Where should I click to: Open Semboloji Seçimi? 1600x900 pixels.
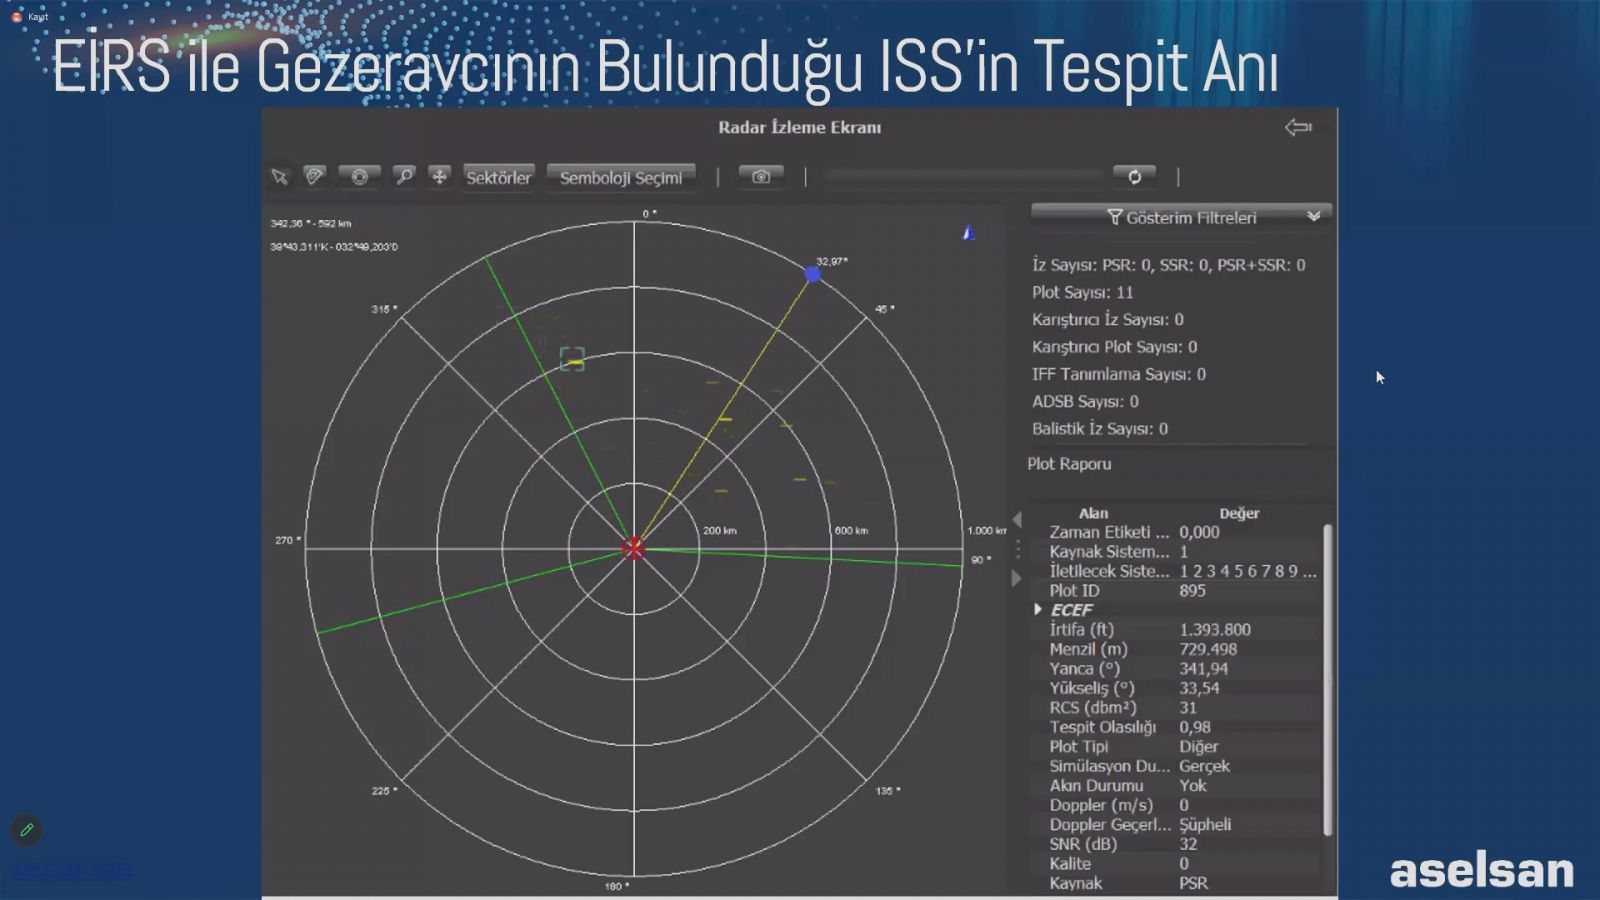pos(620,177)
